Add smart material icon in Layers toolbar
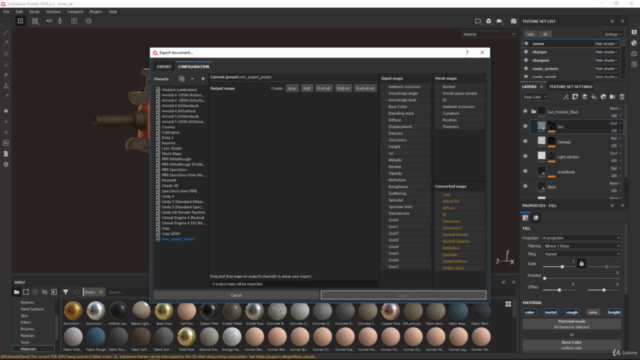Image resolution: width=640 pixels, height=360 pixels. tap(603, 97)
